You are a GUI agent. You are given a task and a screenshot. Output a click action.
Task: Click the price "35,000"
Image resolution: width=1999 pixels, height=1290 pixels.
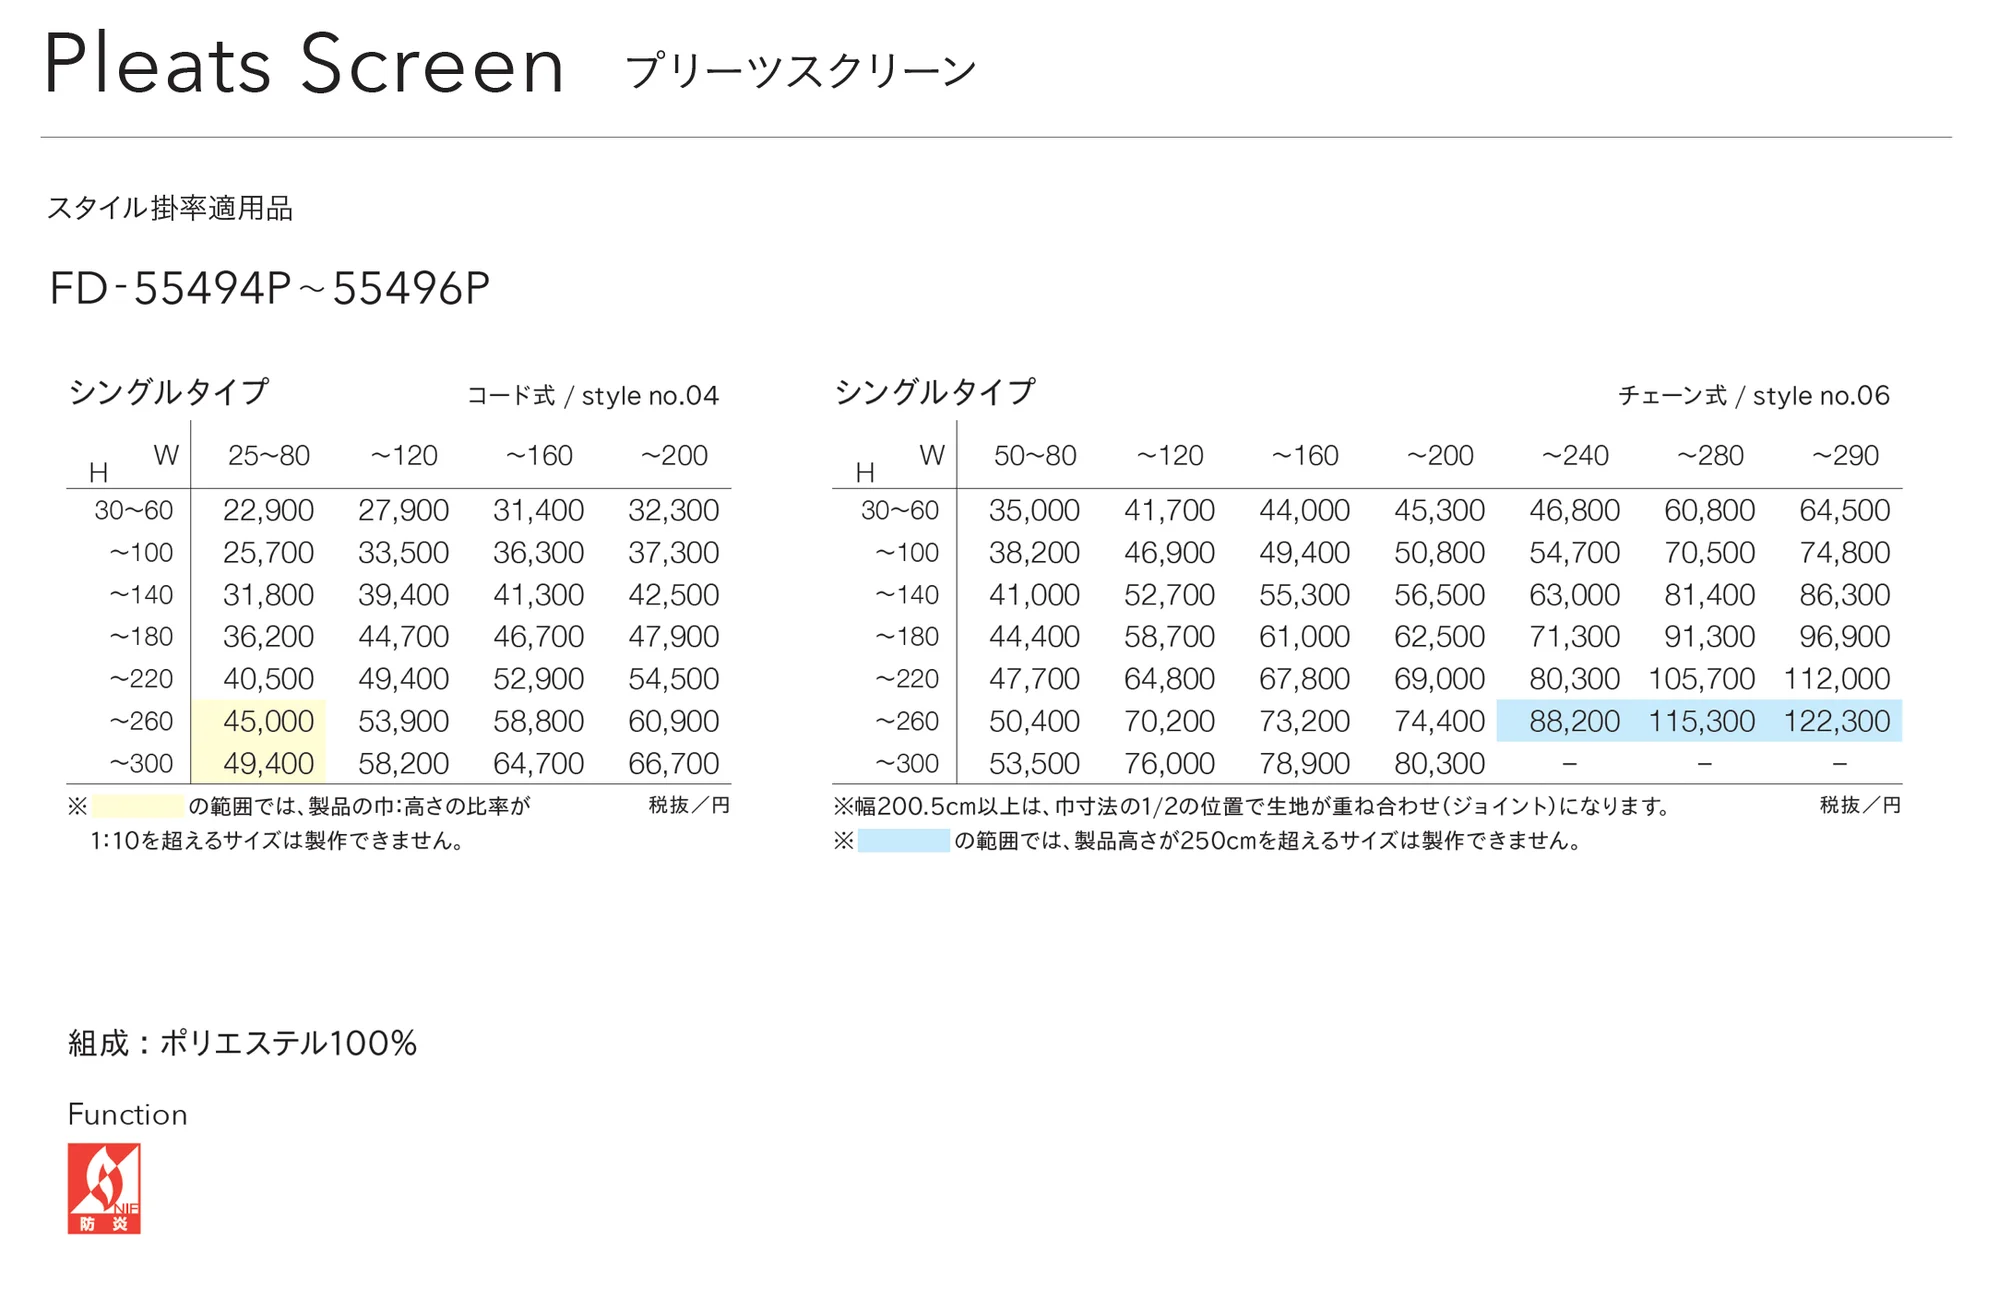(1034, 511)
